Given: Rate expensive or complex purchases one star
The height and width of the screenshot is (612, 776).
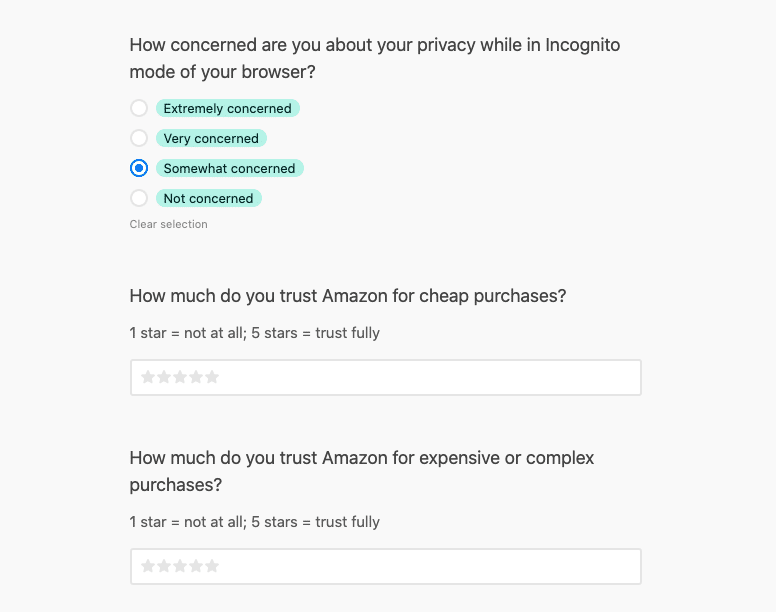Looking at the screenshot, I should [148, 566].
